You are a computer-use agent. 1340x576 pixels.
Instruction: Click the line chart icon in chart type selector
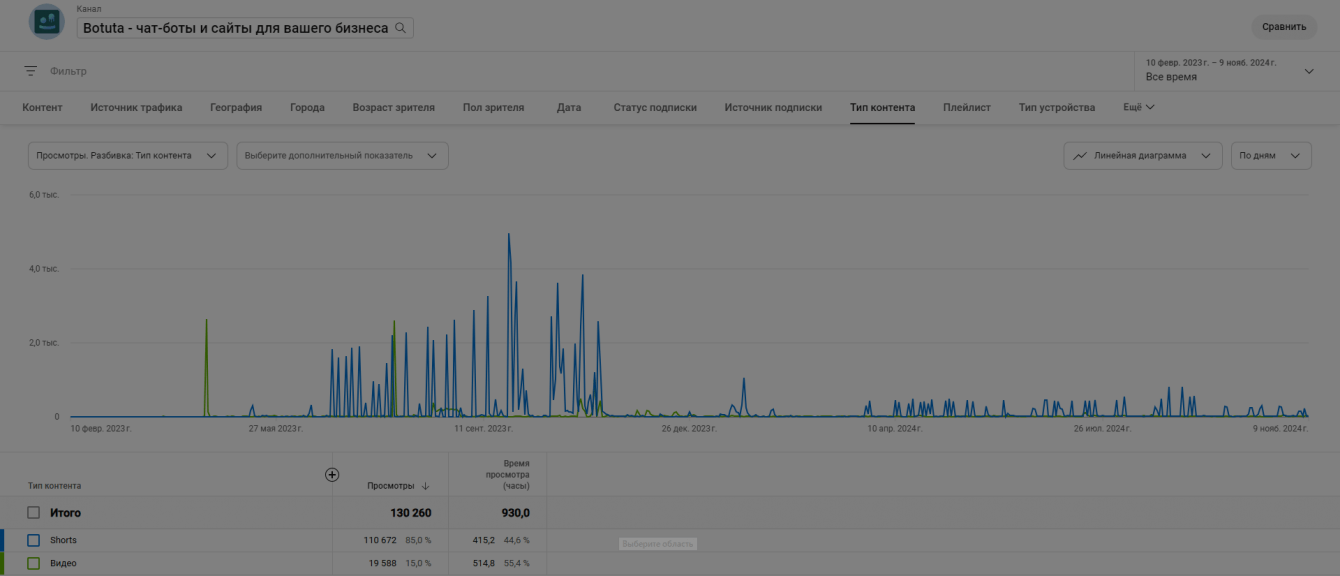coord(1080,156)
